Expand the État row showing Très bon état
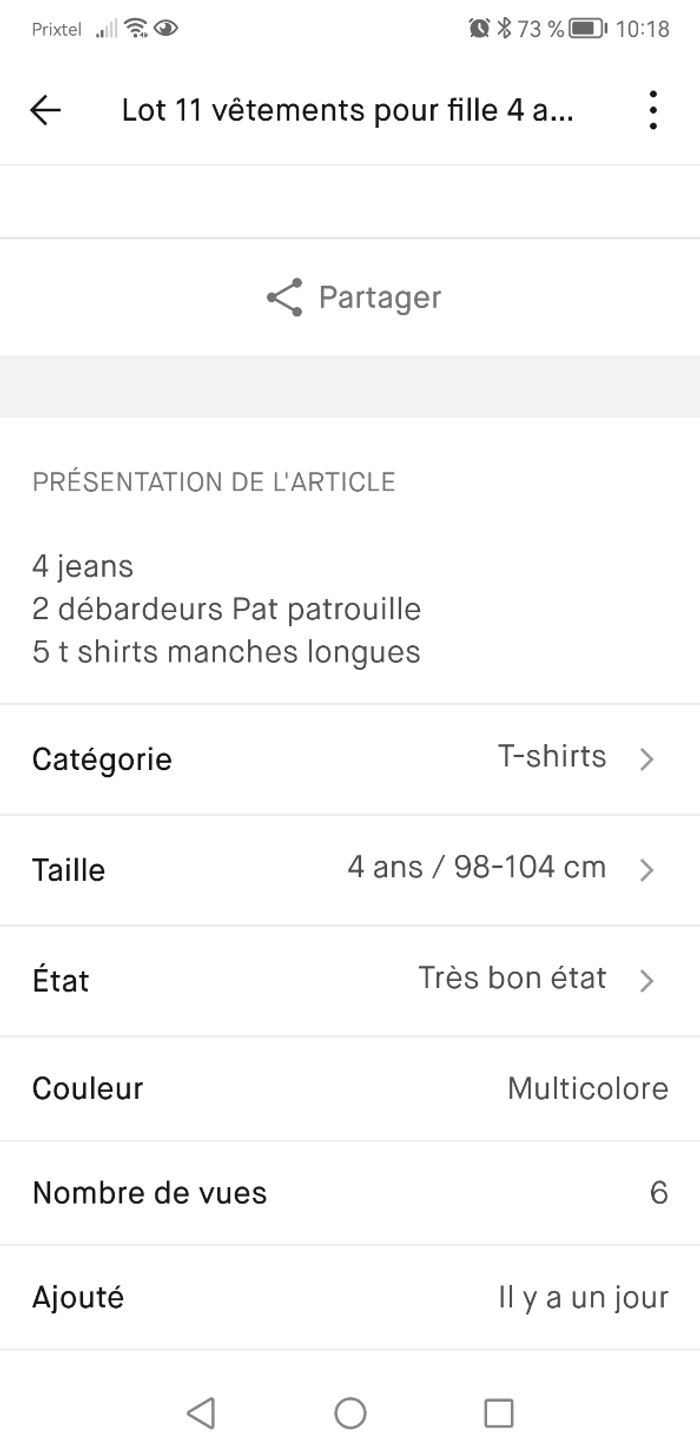 pos(350,980)
